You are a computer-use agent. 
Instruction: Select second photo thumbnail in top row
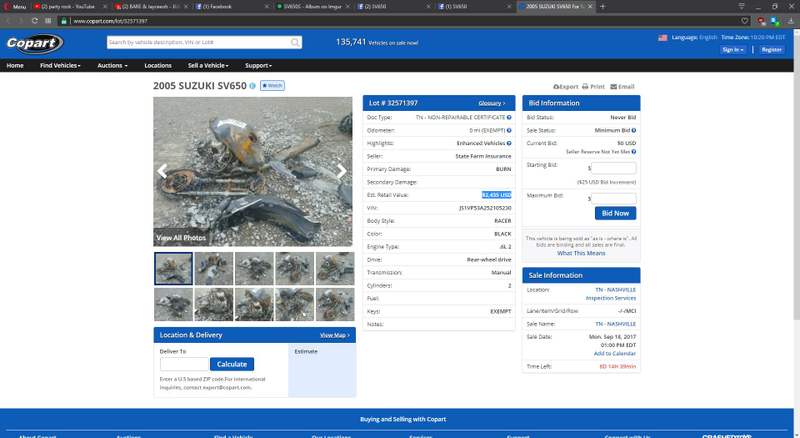tap(214, 269)
